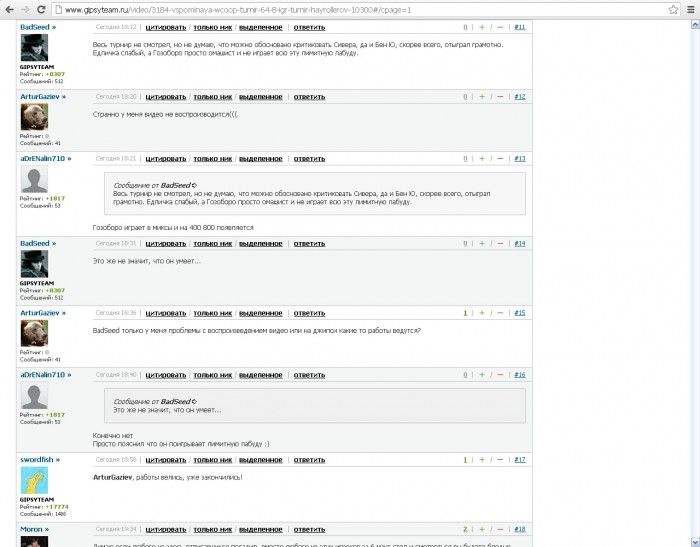Open swordfish username link
700x547 pixels.
coord(40,459)
